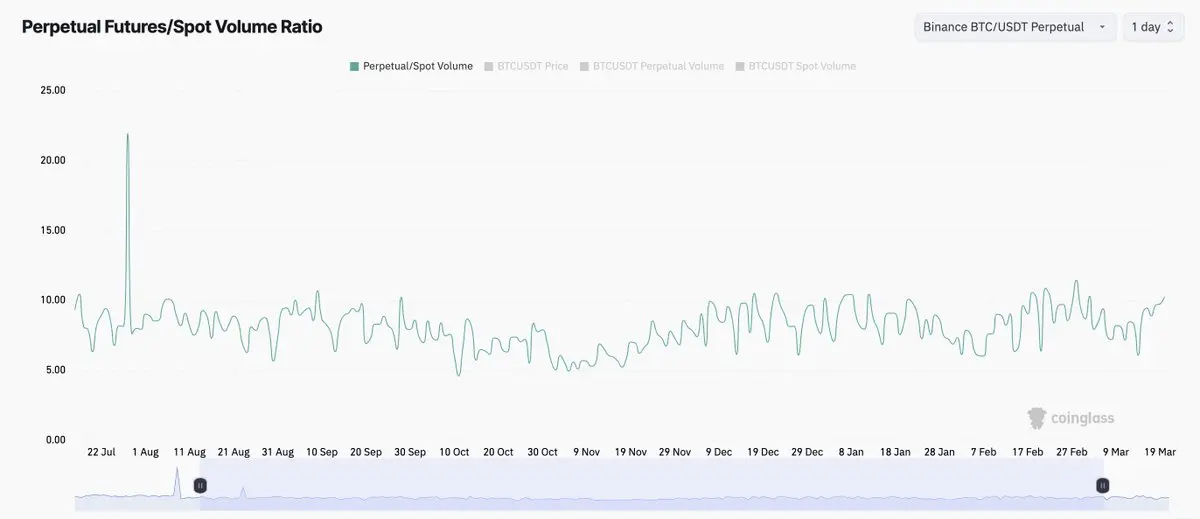This screenshot has width=1200, height=519.
Task: Click the exchange dropdown arrow
Action: point(1102,27)
